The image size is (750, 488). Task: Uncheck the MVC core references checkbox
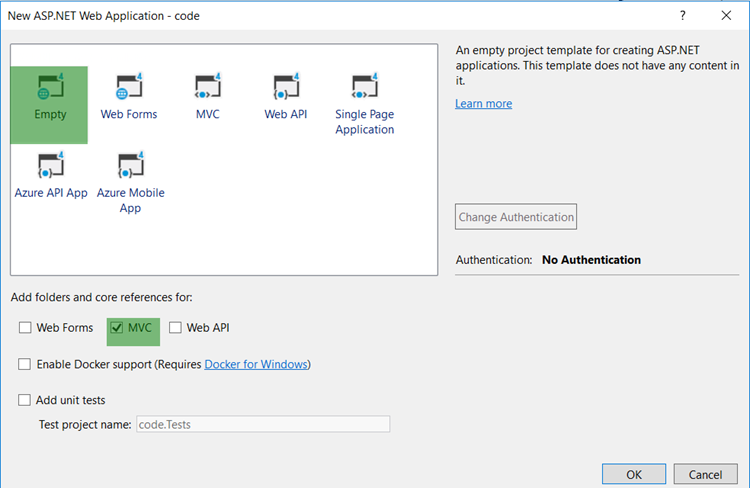pyautogui.click(x=117, y=328)
